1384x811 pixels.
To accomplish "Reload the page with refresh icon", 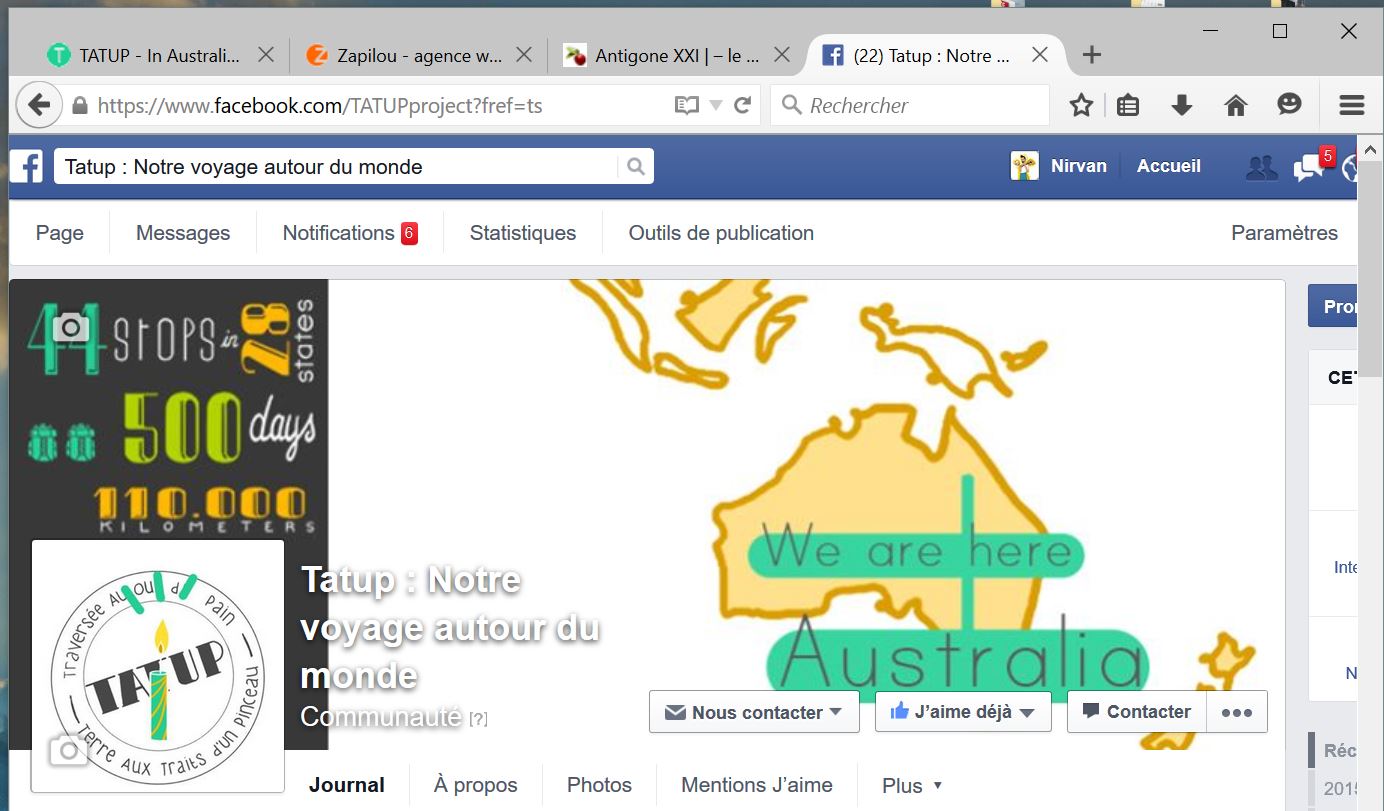I will pos(742,105).
